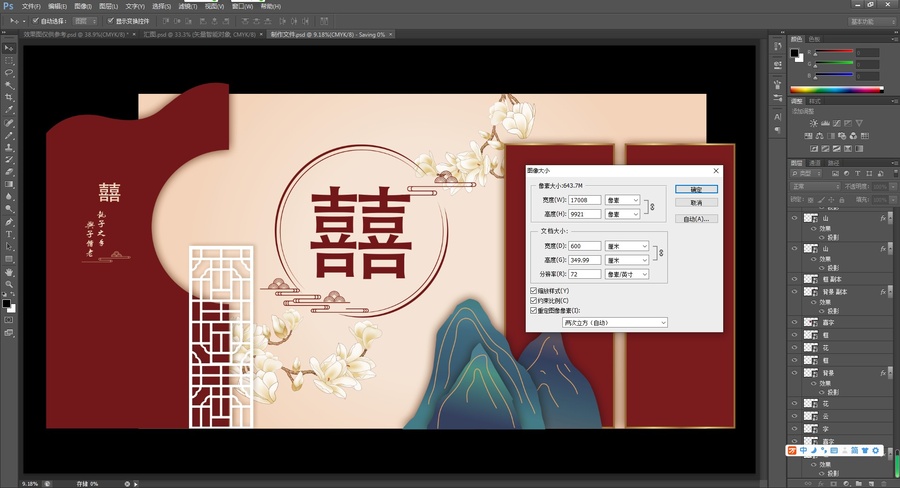Open the resolution unit dropdown (像素/英寸)
This screenshot has width=900, height=488.
pos(627,274)
